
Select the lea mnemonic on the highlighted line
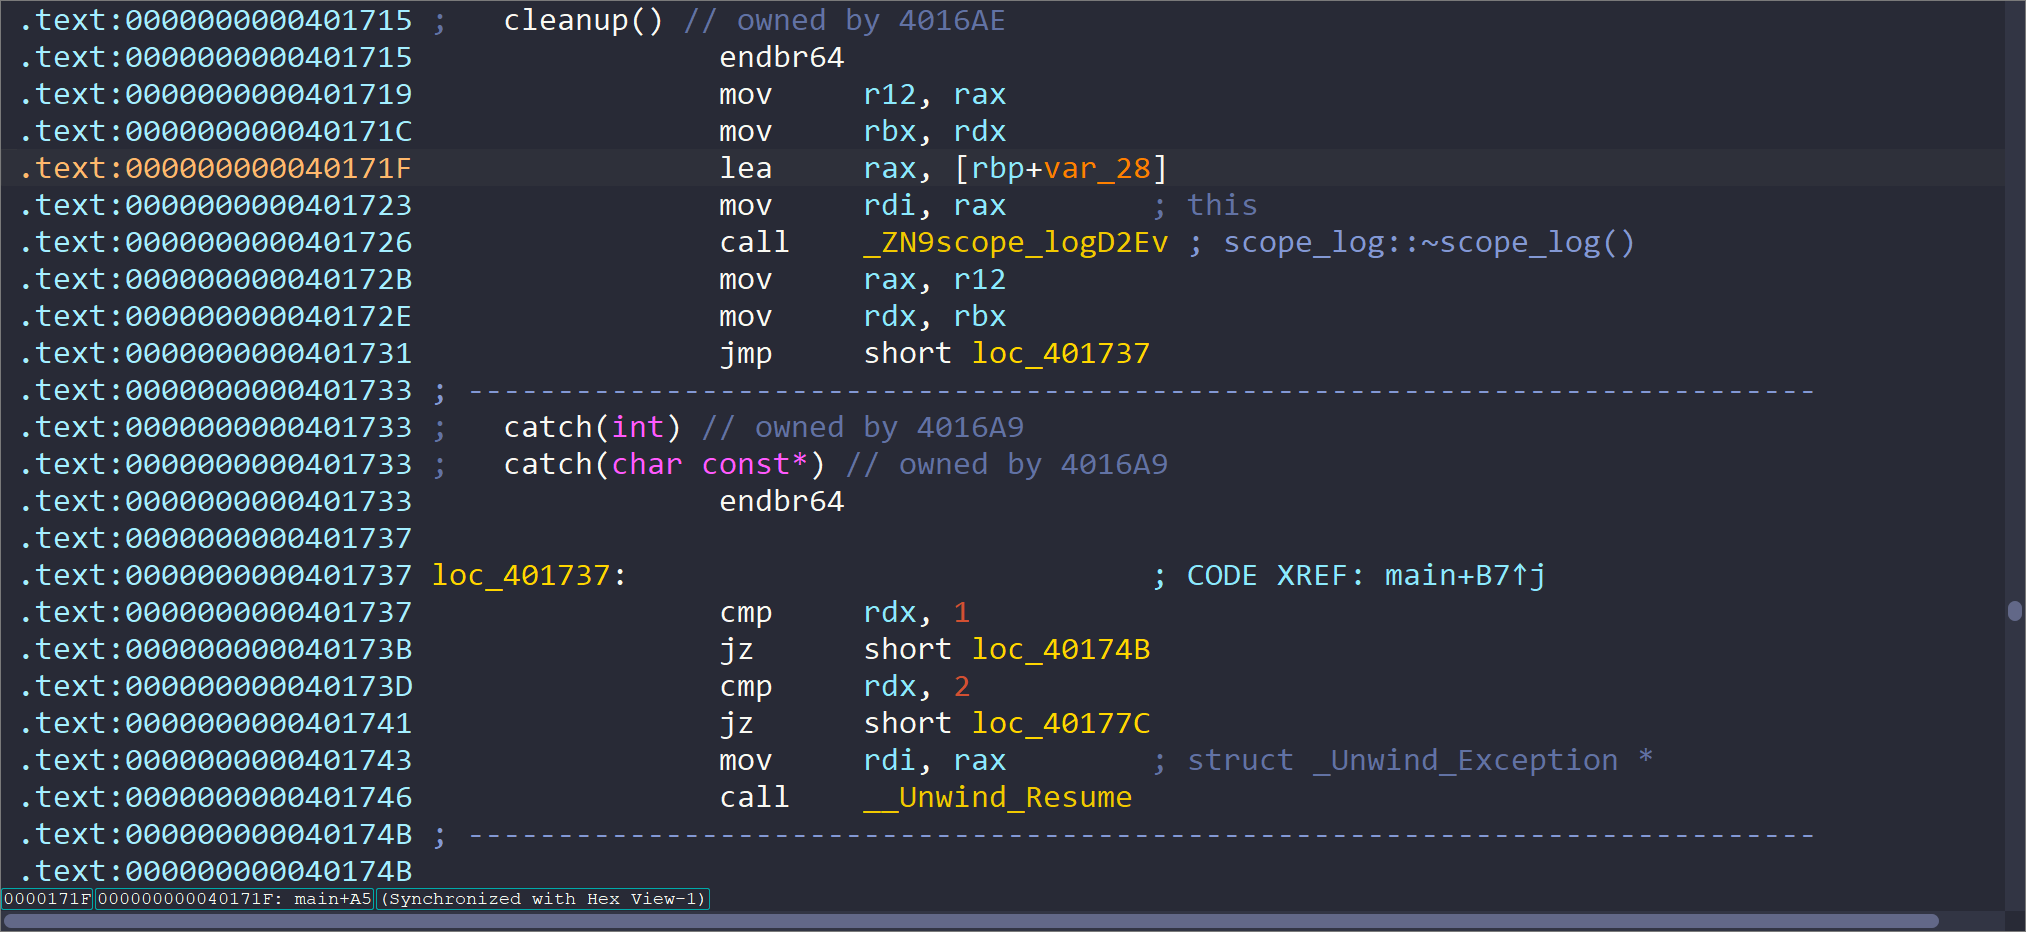click(746, 168)
